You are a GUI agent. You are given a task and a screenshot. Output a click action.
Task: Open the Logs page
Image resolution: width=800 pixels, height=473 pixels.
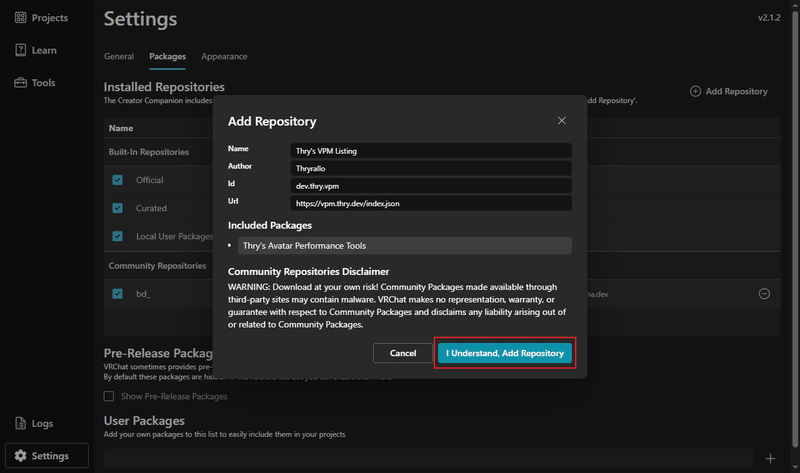point(34,423)
